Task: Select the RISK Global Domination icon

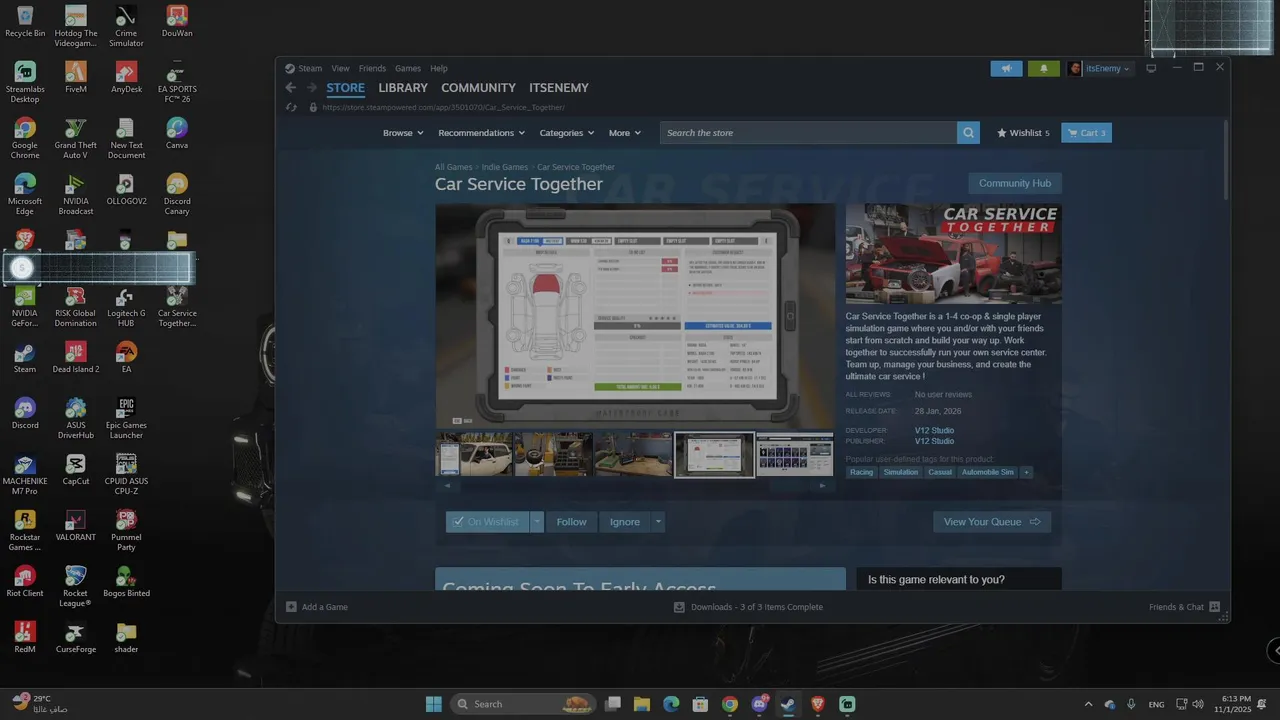Action: tap(76, 306)
